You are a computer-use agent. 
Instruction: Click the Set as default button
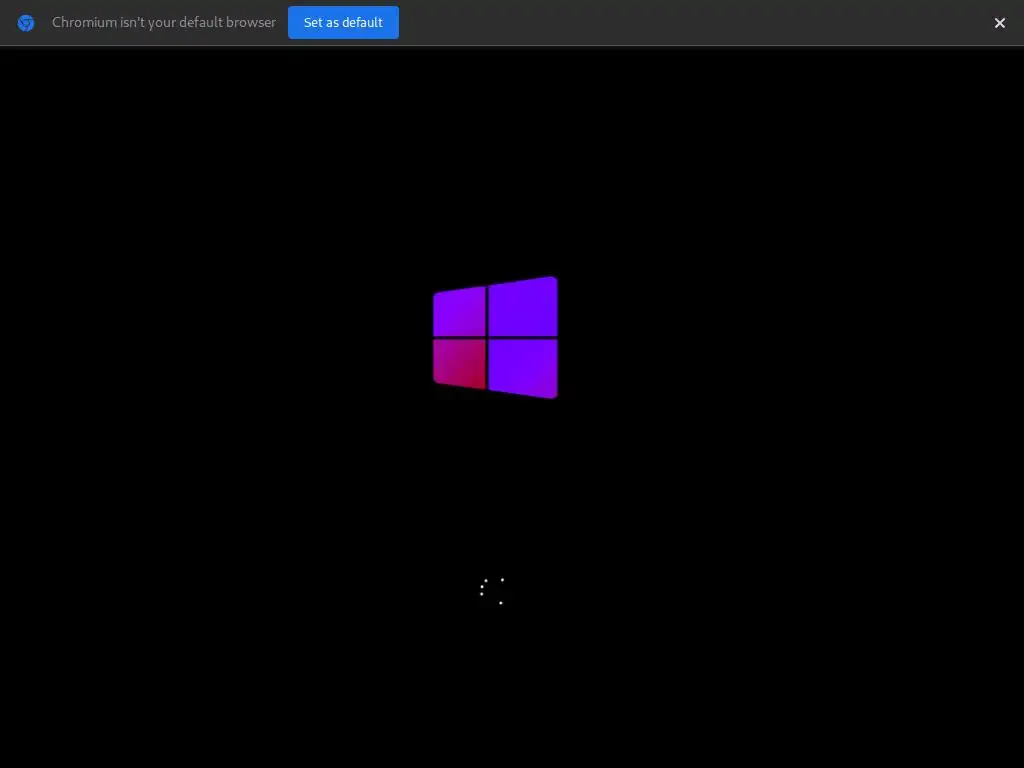(x=343, y=22)
